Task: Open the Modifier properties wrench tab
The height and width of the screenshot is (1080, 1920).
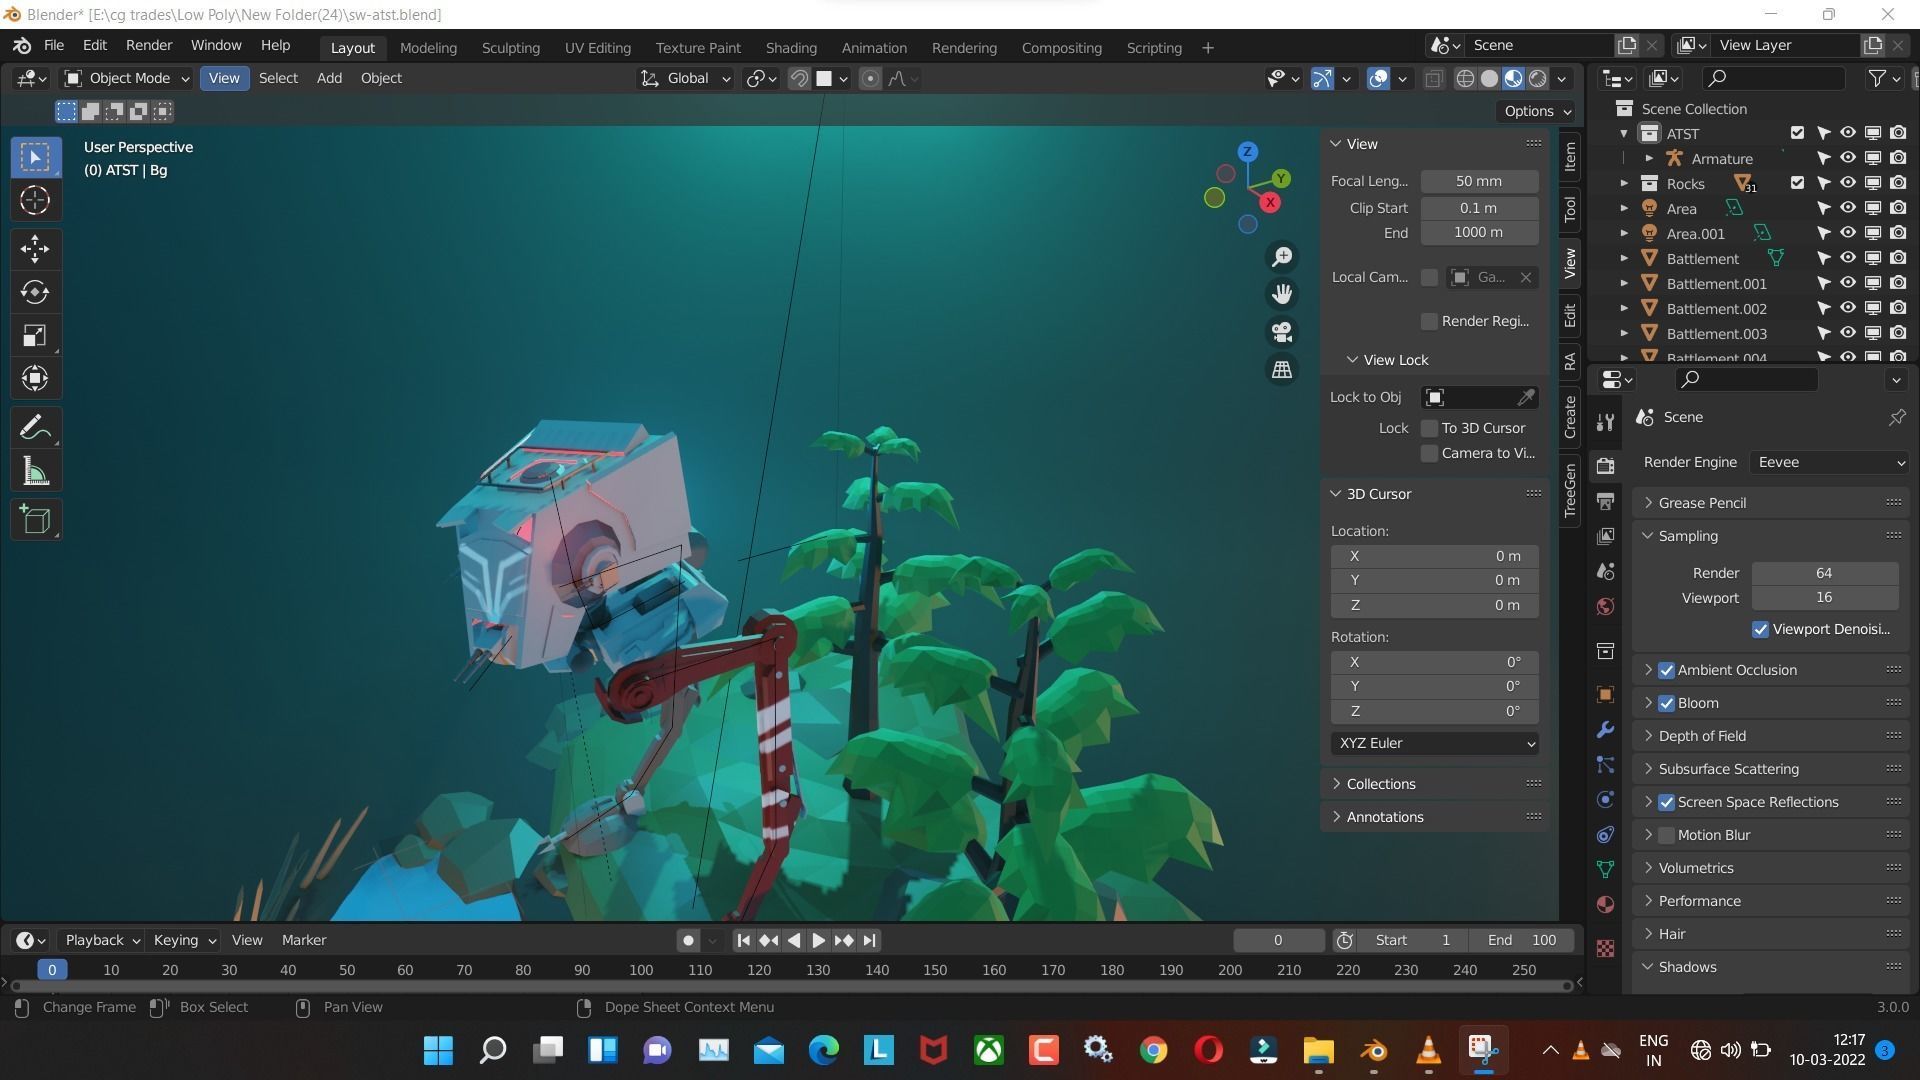Action: point(1605,730)
